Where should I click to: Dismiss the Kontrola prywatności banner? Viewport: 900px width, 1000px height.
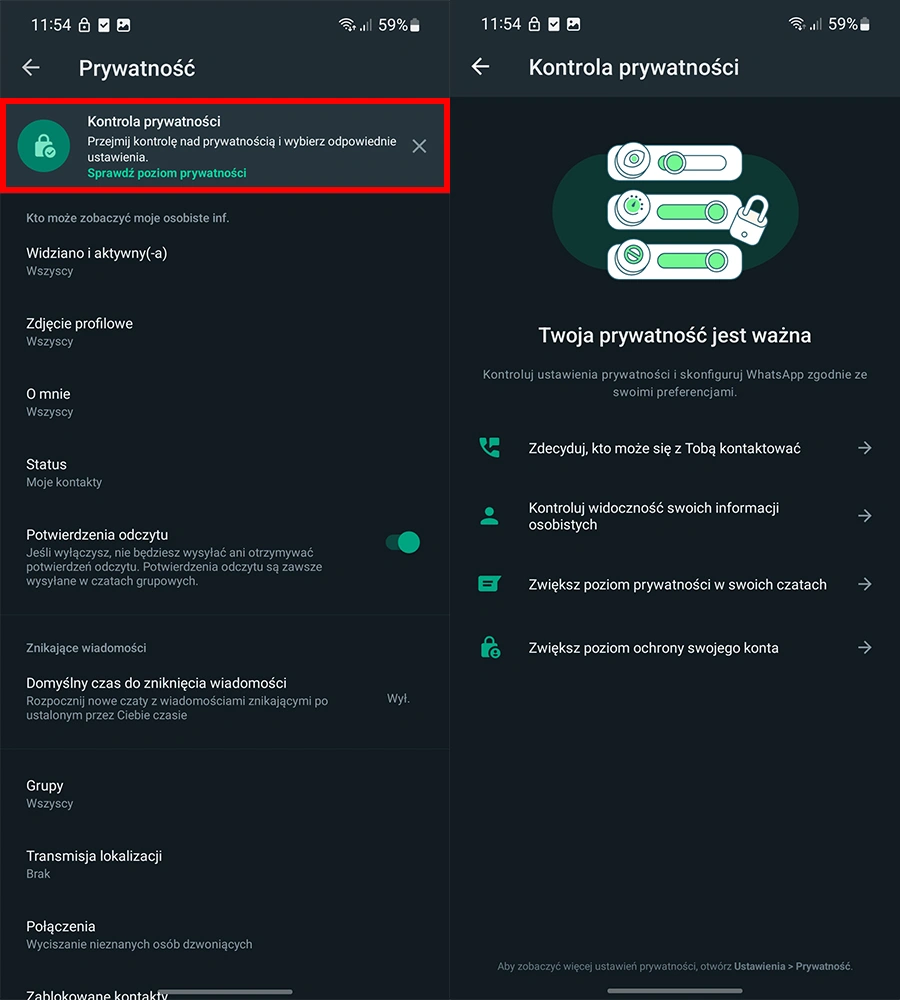point(419,146)
